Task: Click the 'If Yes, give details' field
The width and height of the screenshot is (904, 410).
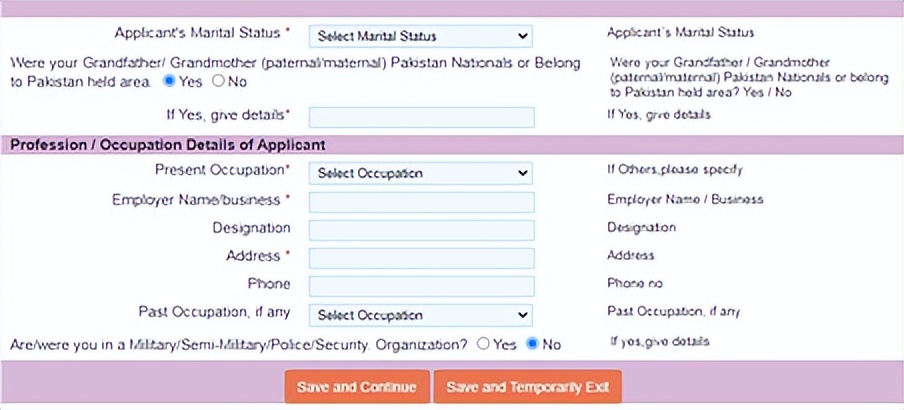Action: click(x=421, y=116)
